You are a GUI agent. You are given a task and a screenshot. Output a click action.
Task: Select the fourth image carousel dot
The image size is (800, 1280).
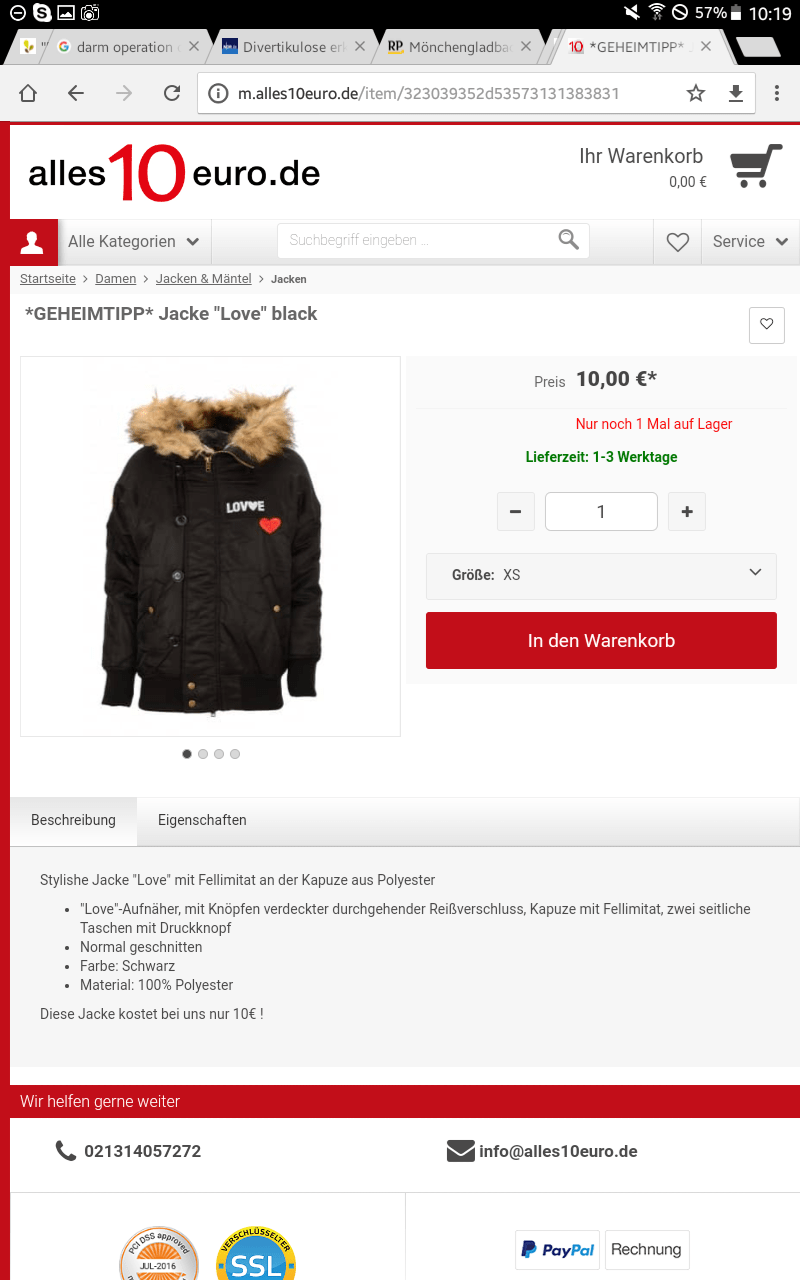(x=235, y=754)
